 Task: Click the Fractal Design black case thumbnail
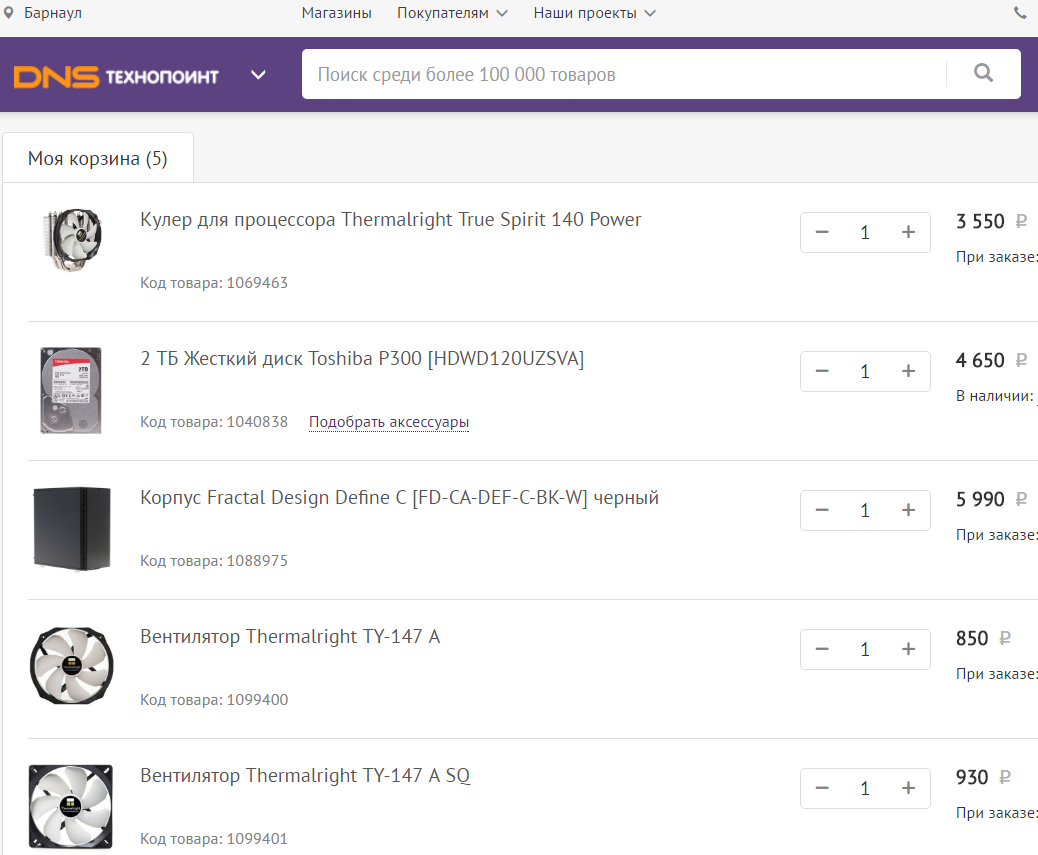[71, 529]
